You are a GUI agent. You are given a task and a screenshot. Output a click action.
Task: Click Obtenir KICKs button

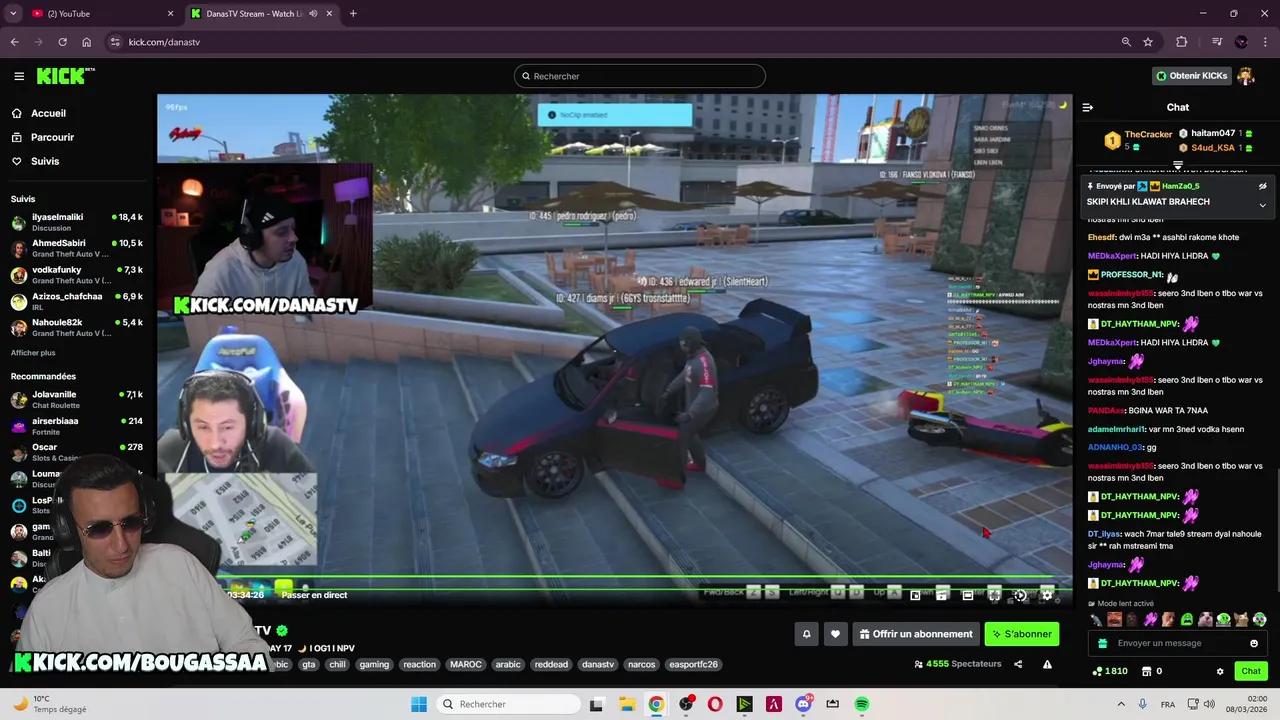pos(1191,76)
